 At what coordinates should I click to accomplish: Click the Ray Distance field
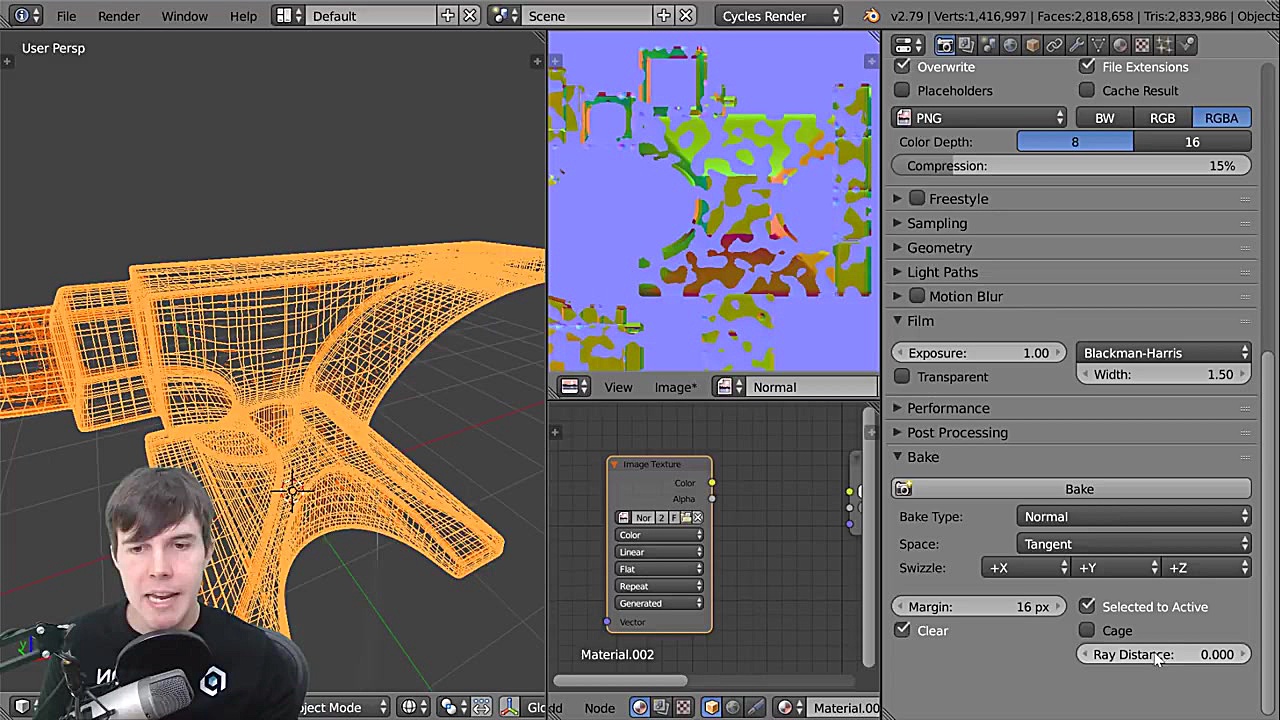1164,655
